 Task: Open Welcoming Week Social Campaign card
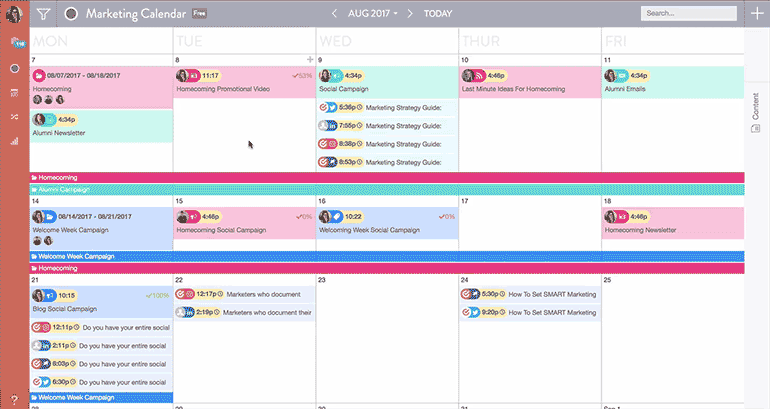point(387,223)
